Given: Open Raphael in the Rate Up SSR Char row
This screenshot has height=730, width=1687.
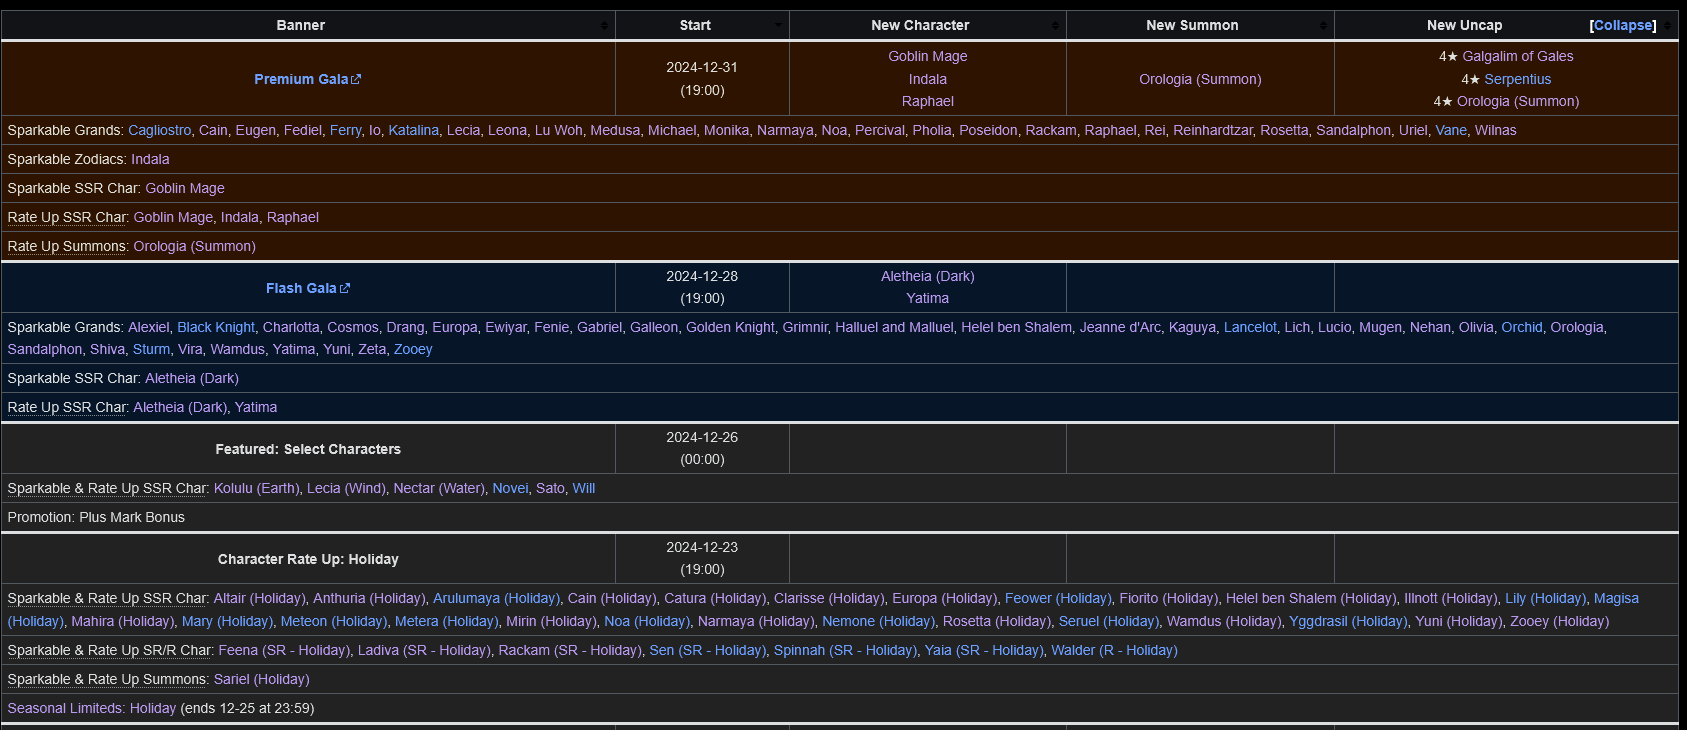Looking at the screenshot, I should click(293, 217).
